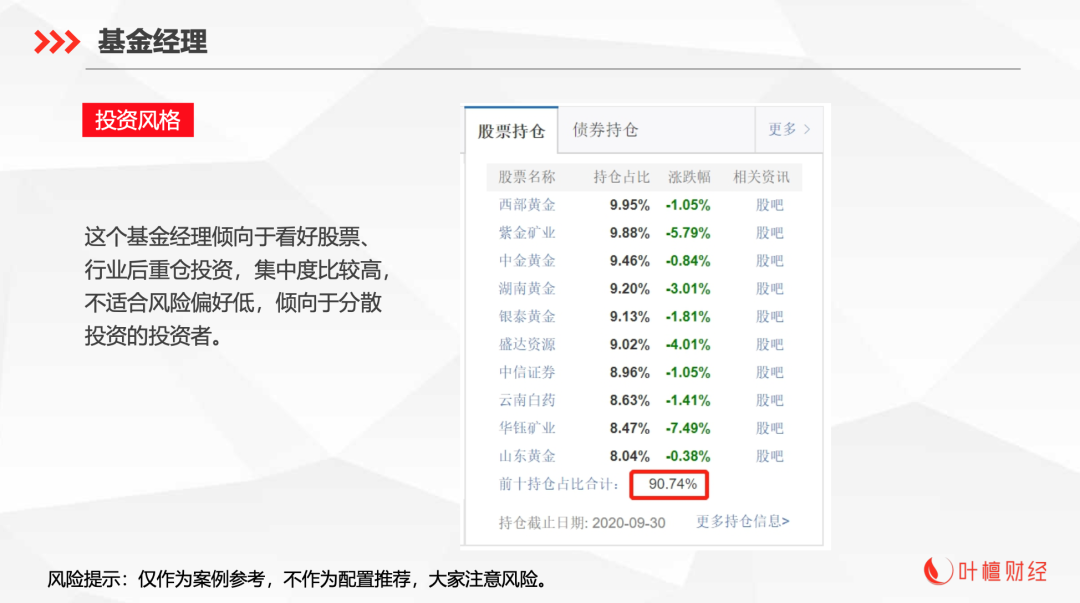Select the 风险提示 disclaimer text
The height and width of the screenshot is (603, 1080).
[x=299, y=580]
